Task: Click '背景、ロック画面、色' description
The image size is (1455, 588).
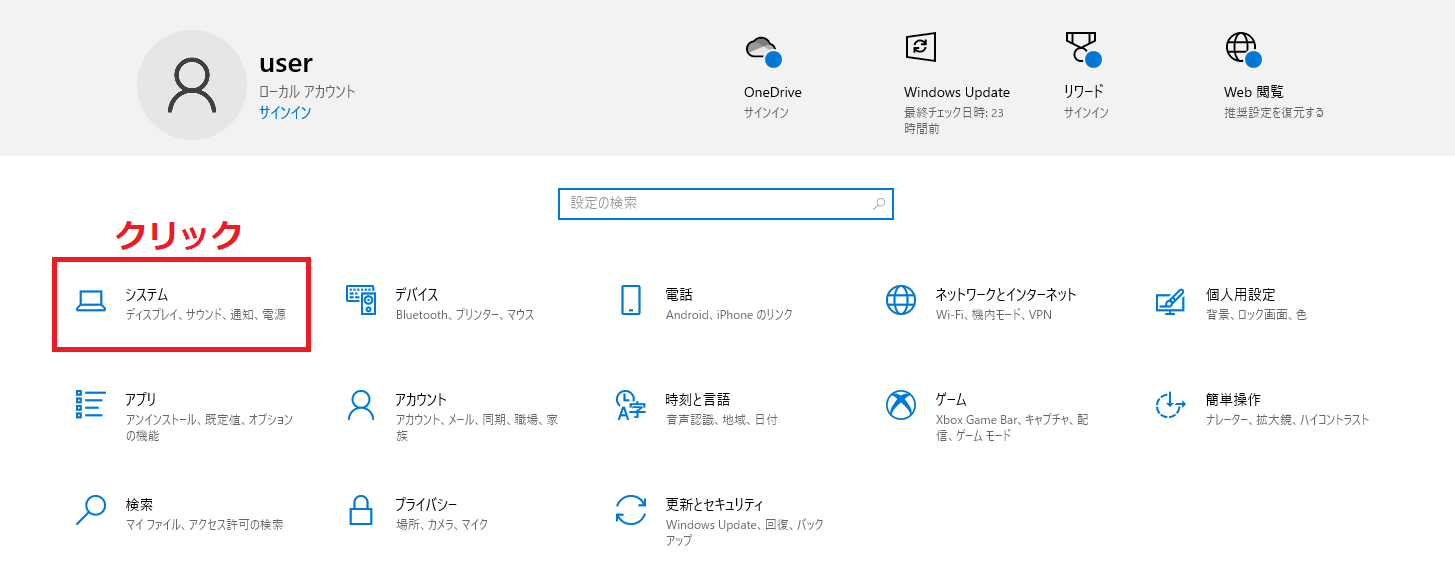Action: pyautogui.click(x=1256, y=314)
